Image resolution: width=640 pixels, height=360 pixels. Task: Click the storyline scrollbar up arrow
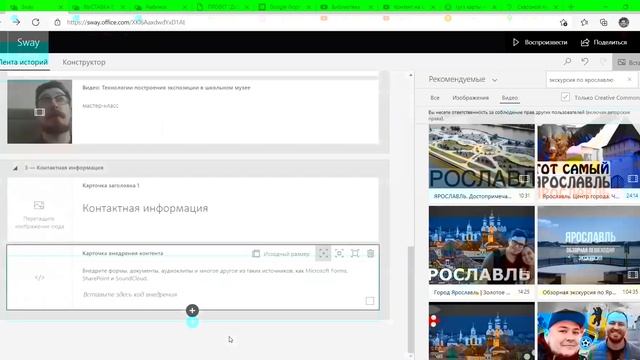click(411, 76)
